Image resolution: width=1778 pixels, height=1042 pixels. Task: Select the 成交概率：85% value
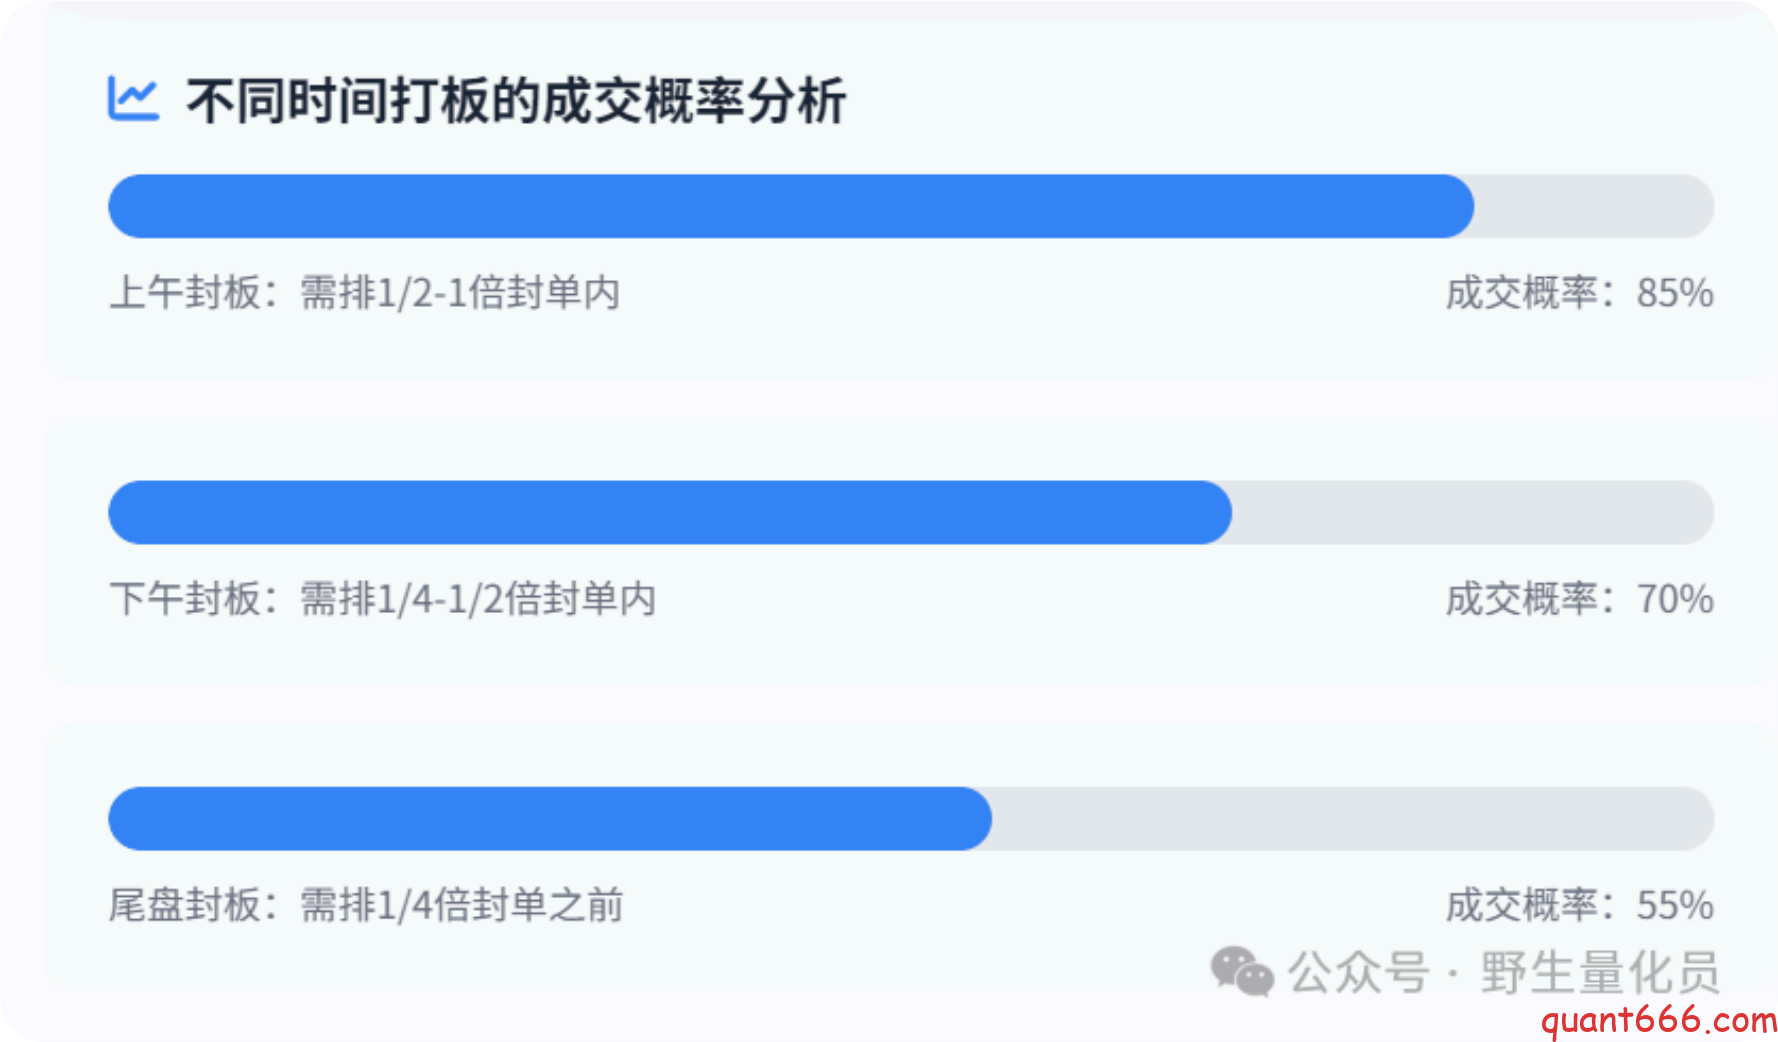(1579, 293)
